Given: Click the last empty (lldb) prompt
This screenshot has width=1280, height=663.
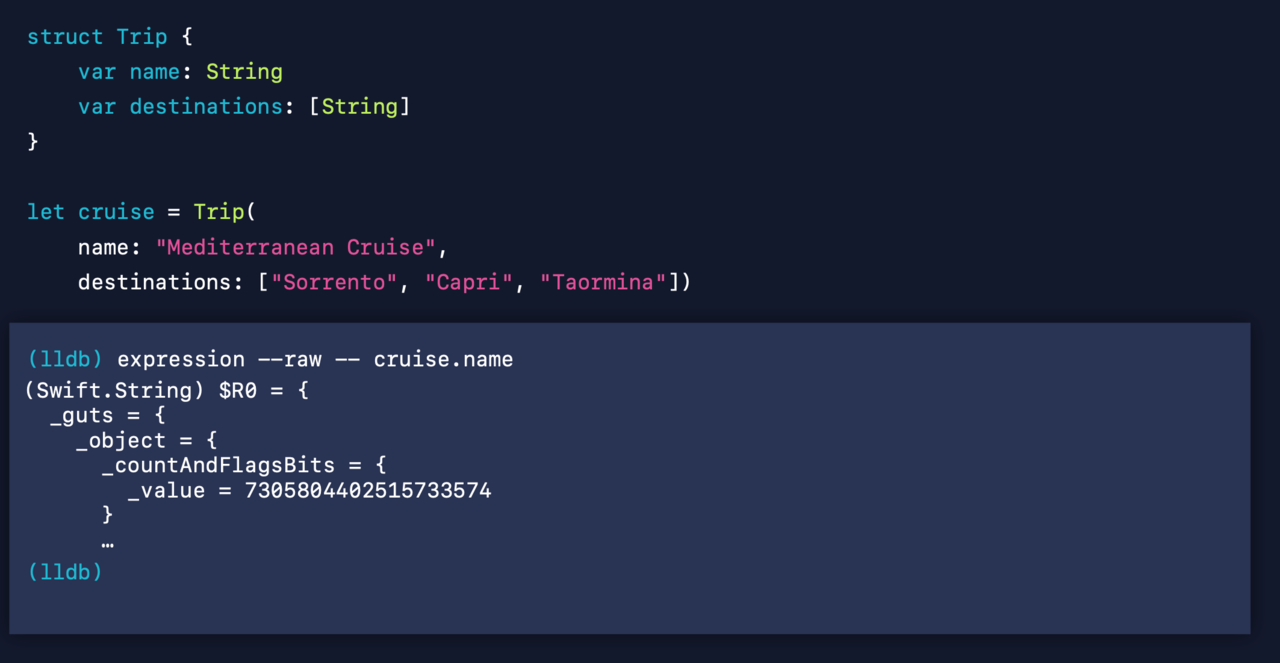Looking at the screenshot, I should pos(65,572).
